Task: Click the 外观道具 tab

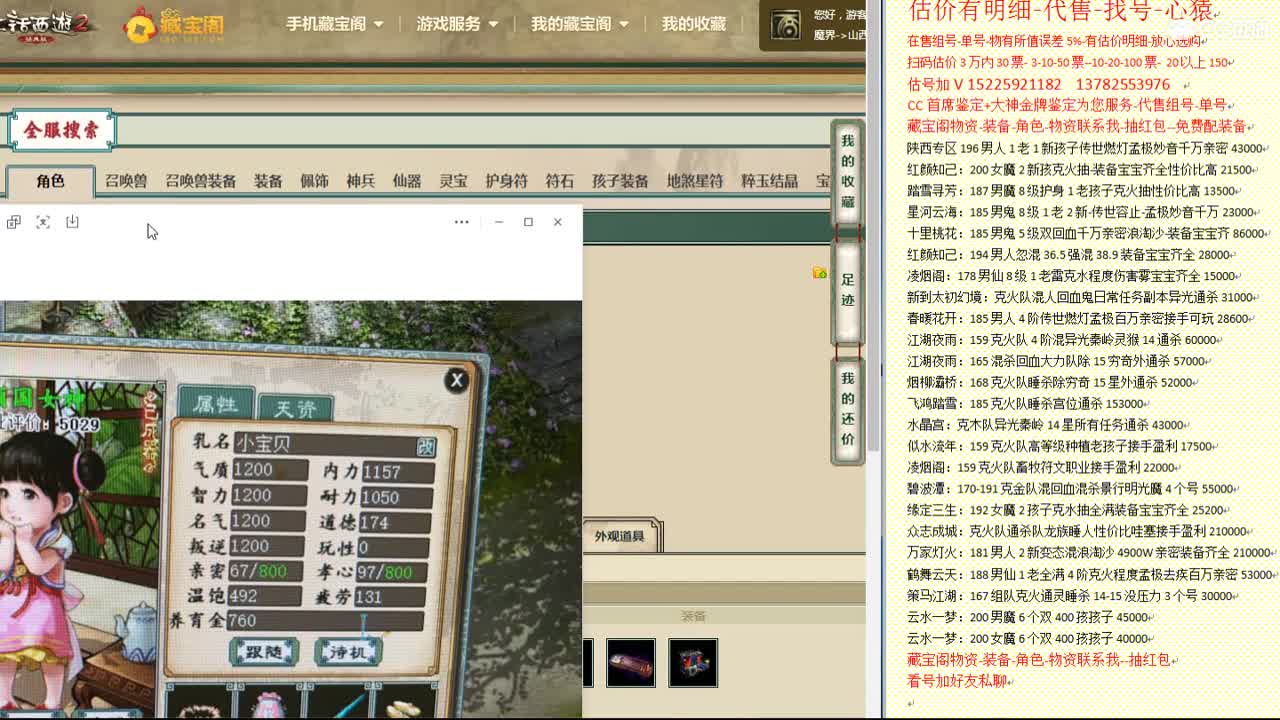Action: click(x=619, y=536)
